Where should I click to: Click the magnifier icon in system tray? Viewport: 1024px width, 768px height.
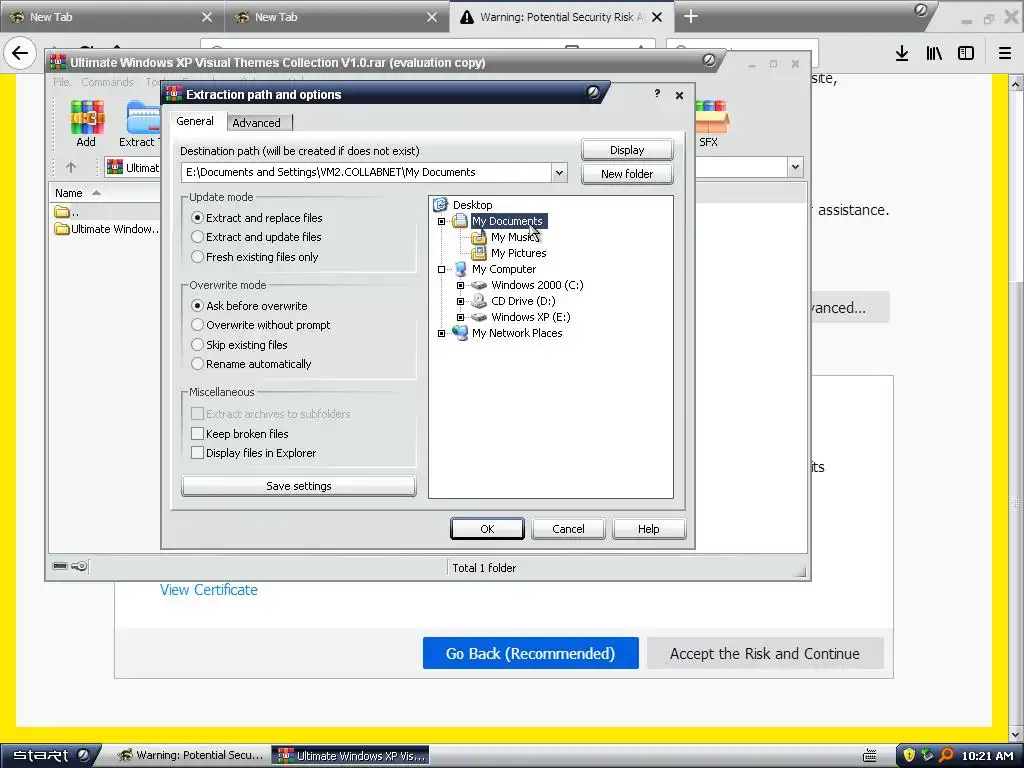tap(946, 756)
